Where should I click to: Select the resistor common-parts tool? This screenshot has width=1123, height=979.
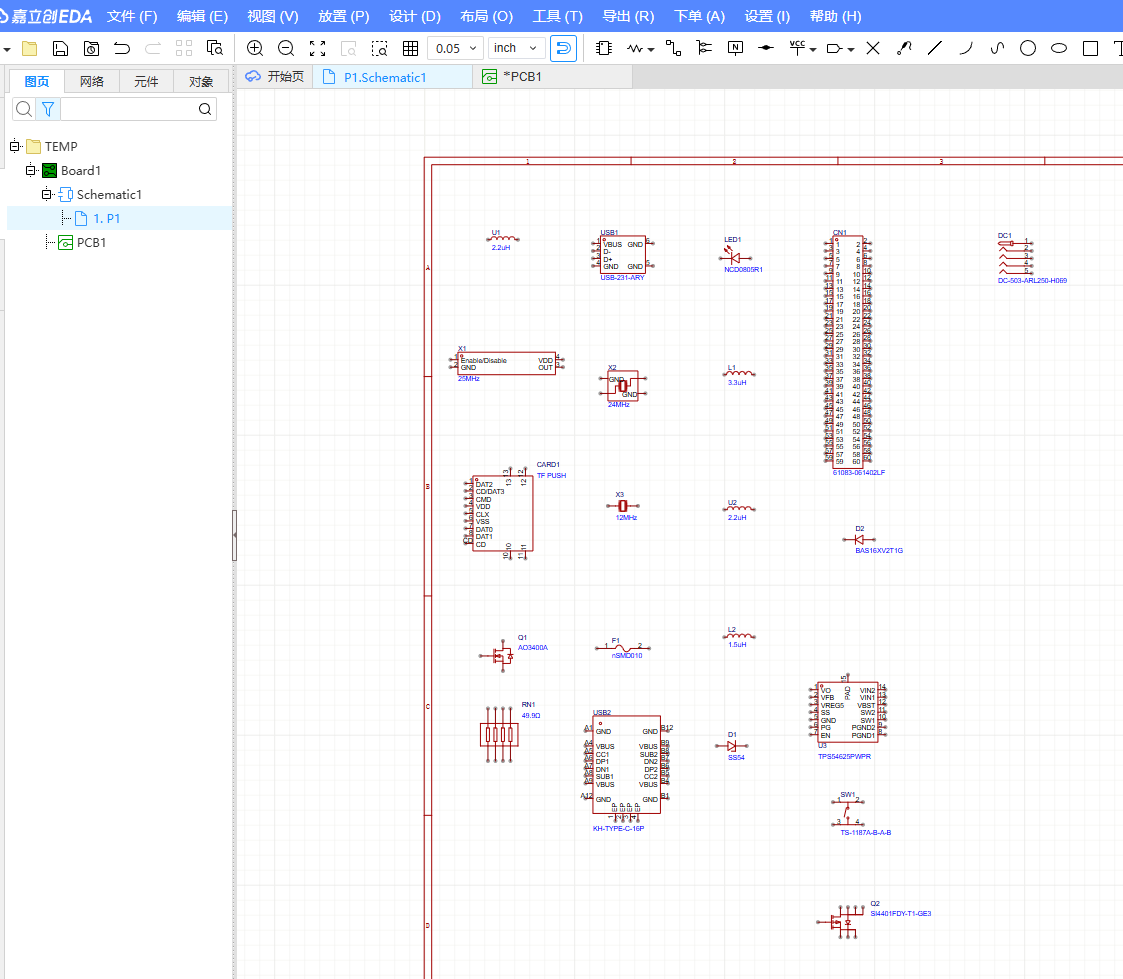(635, 49)
